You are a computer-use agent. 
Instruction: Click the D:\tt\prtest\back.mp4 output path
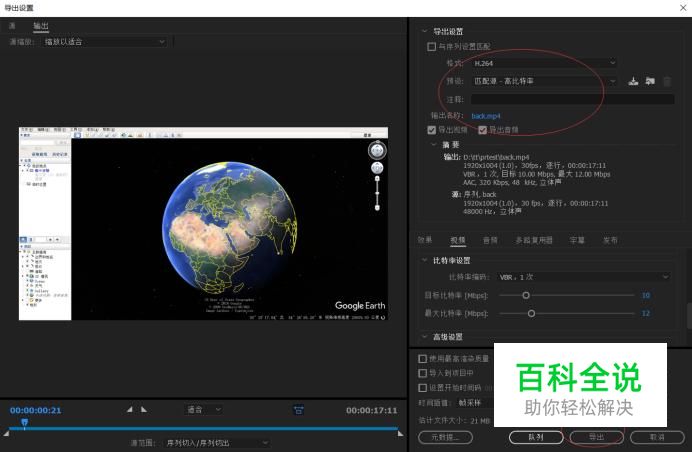(496, 157)
